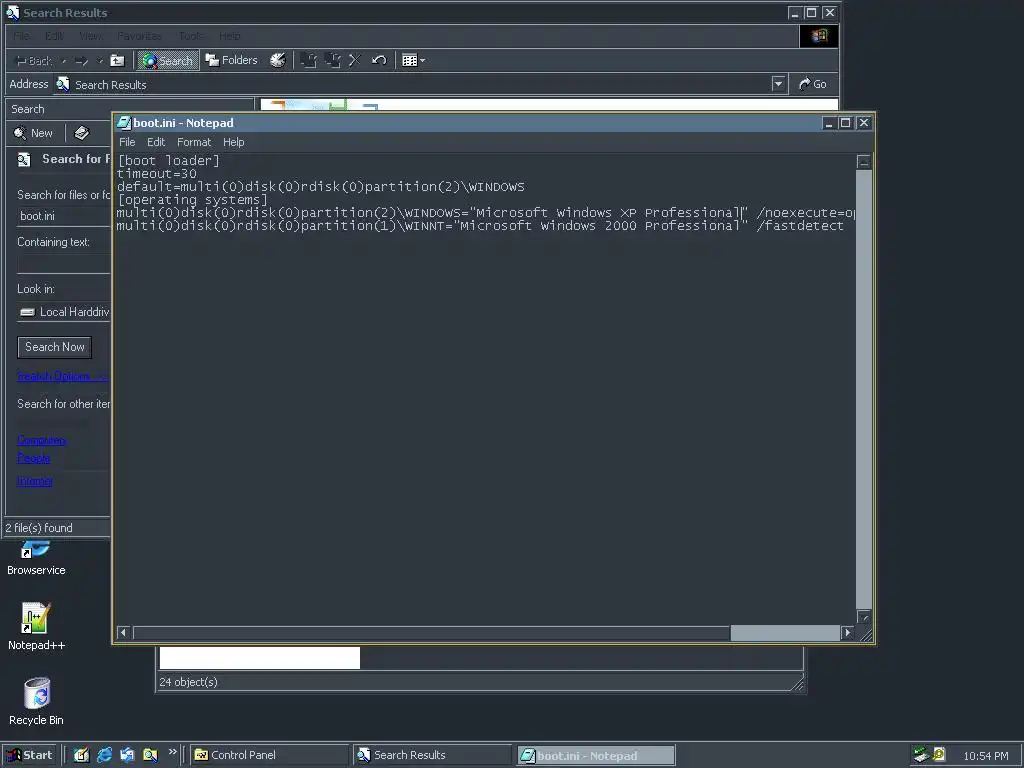Click Computers link in Search pane
Screen dimensions: 1024x768
tap(41, 440)
